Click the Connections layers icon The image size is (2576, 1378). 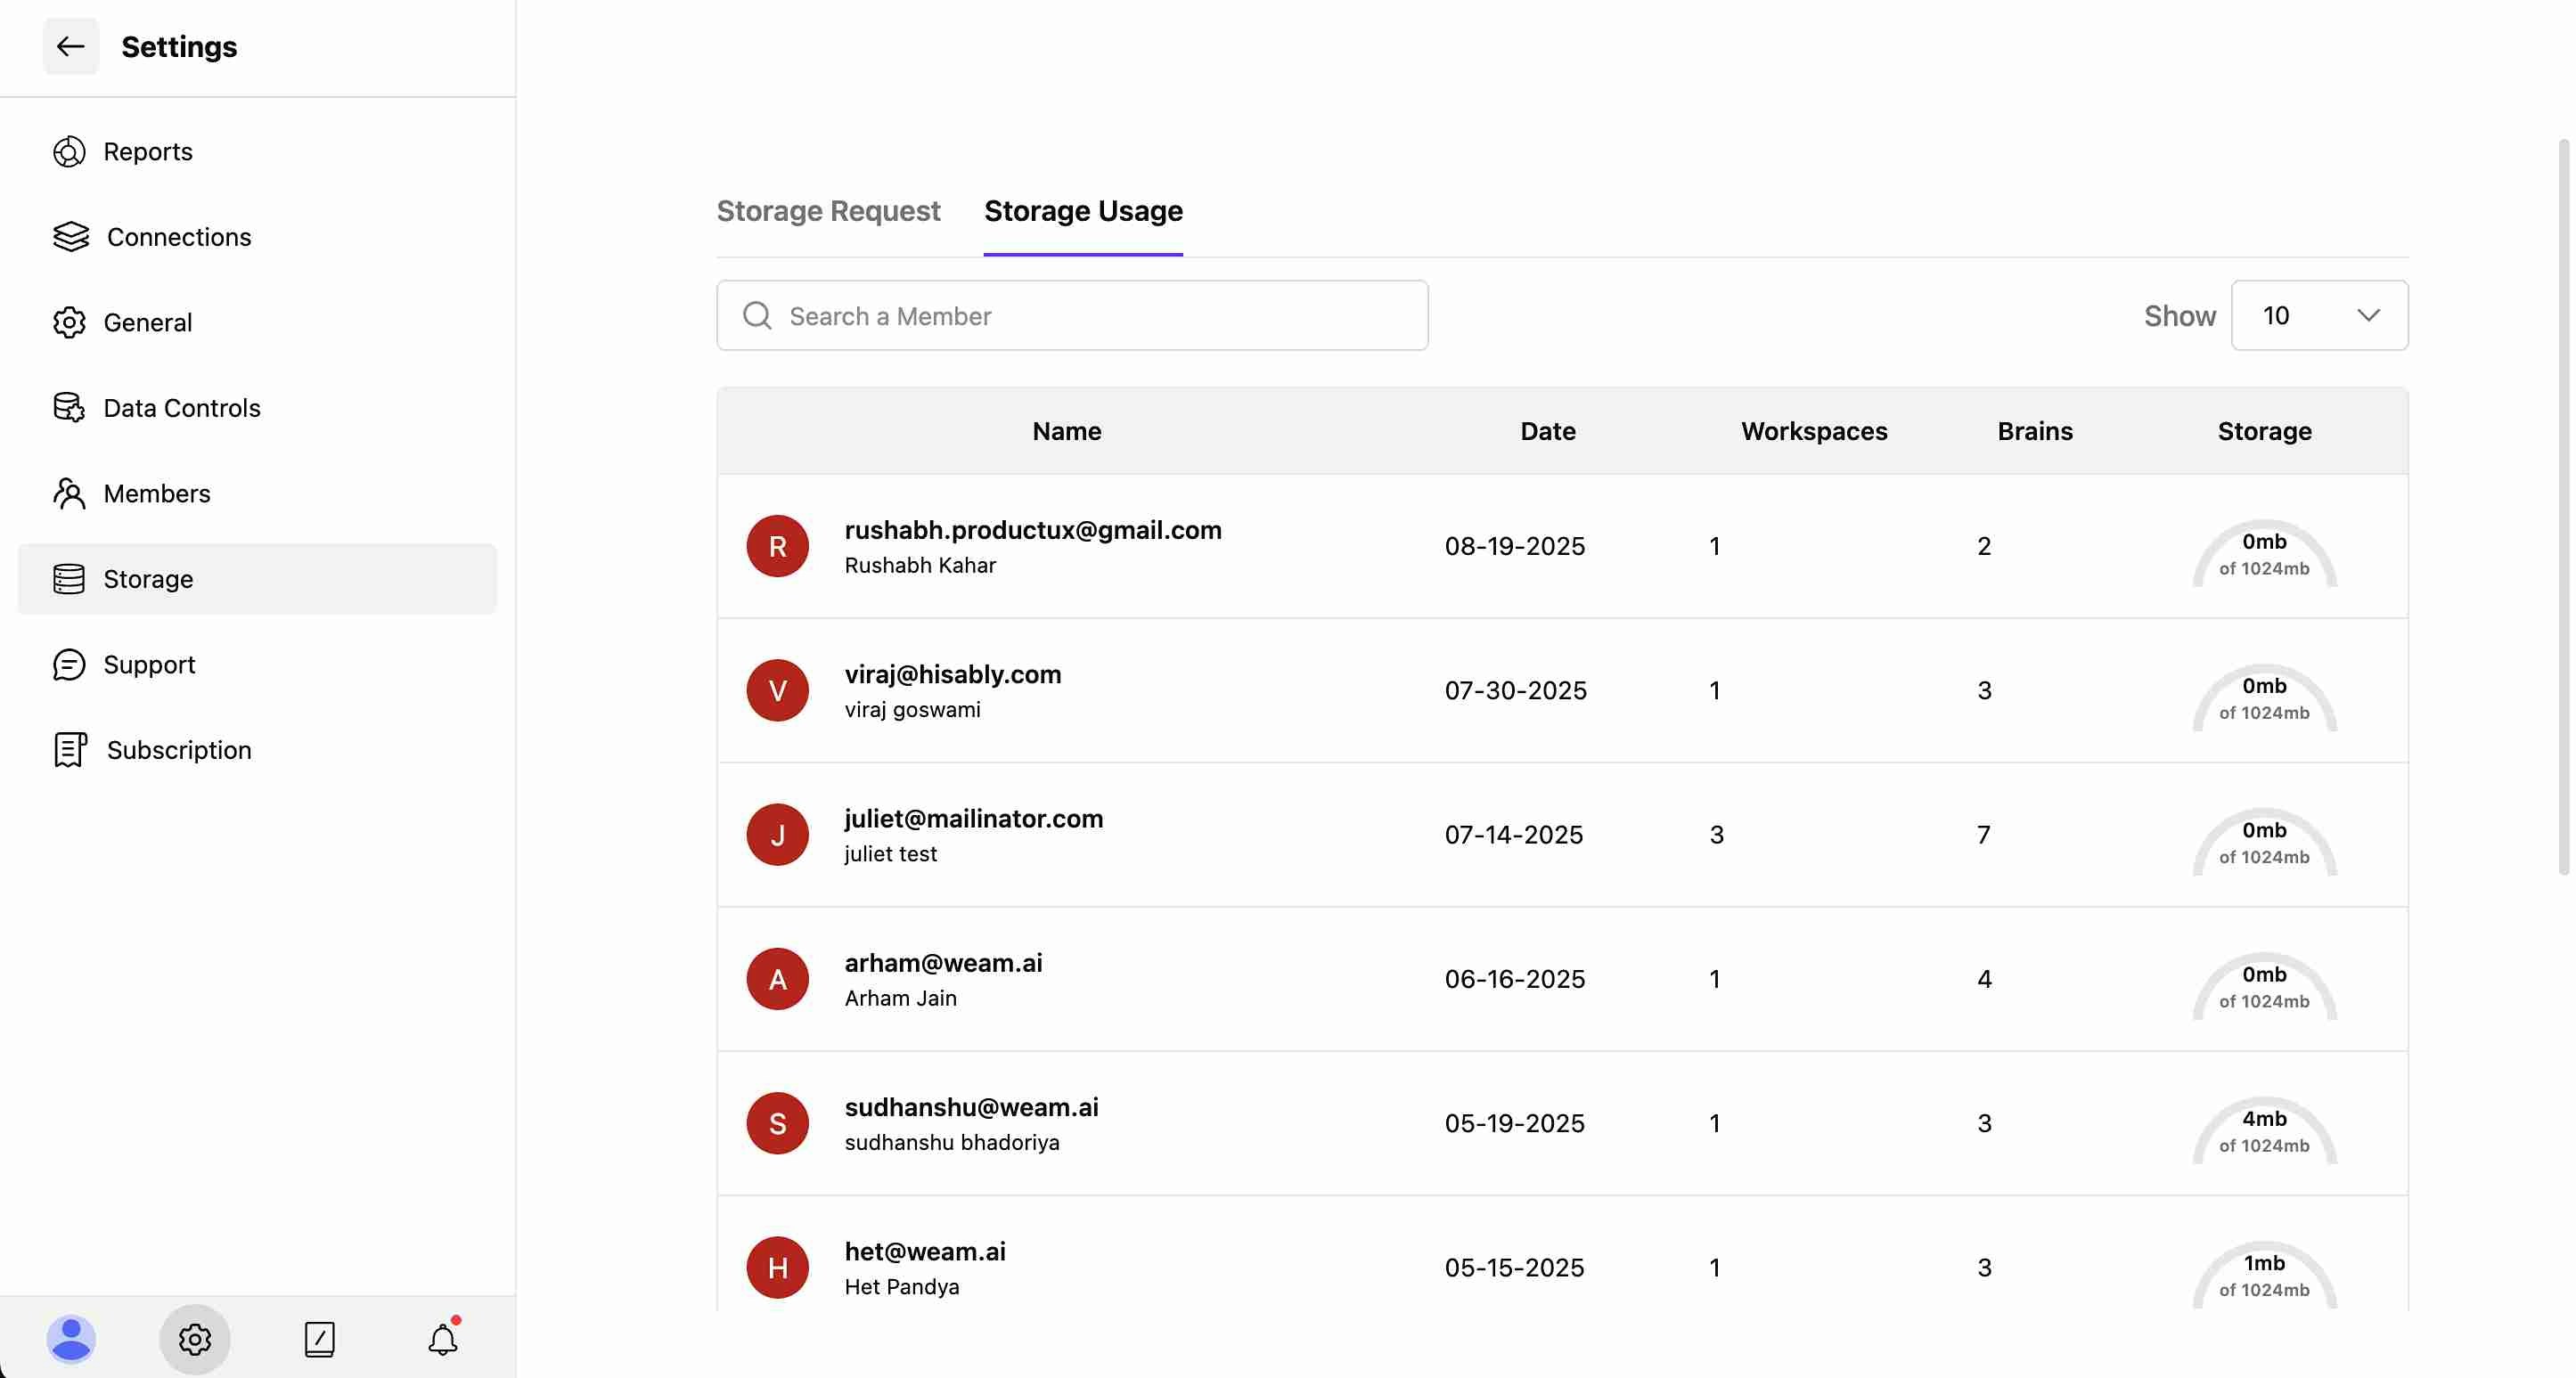70,237
